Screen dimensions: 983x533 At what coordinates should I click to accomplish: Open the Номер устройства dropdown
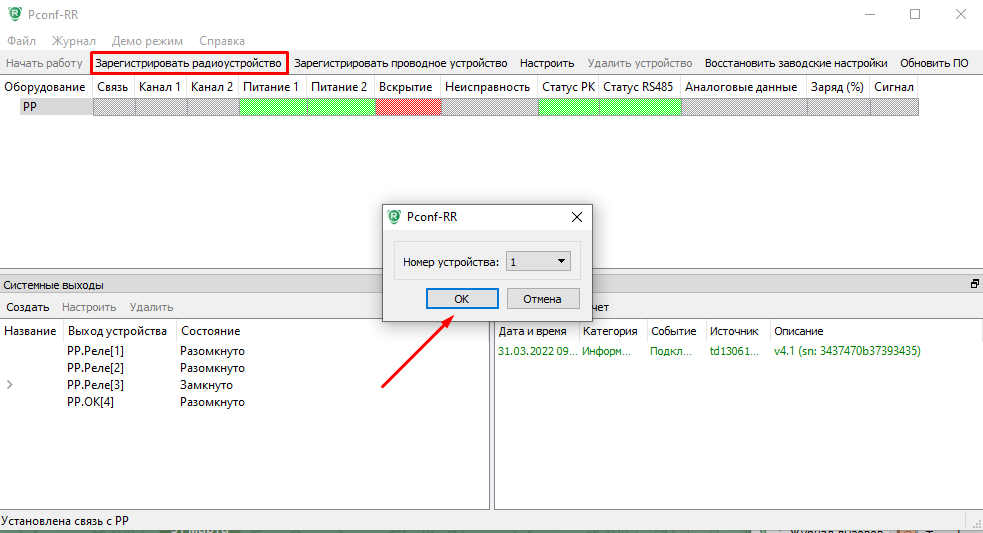coord(538,262)
